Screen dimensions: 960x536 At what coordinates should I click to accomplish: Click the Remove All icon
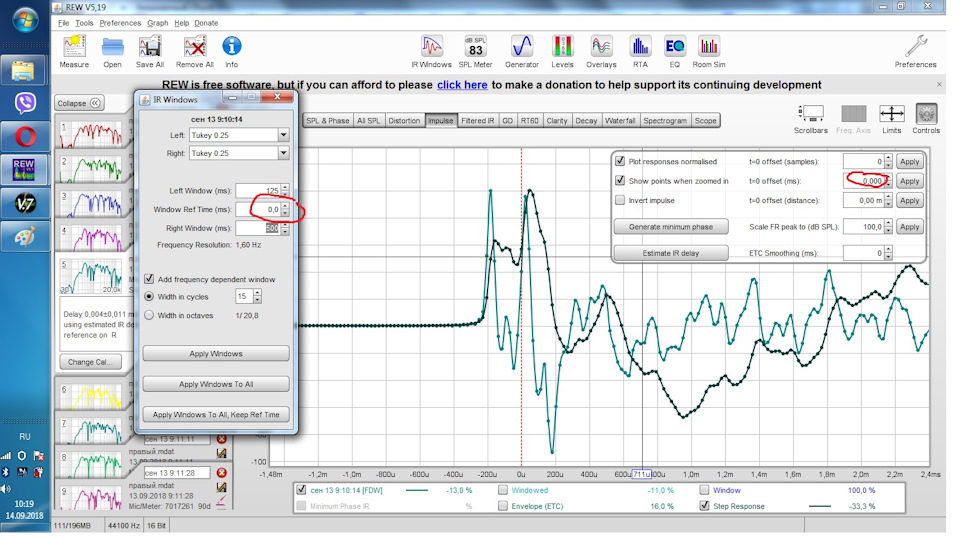click(195, 47)
